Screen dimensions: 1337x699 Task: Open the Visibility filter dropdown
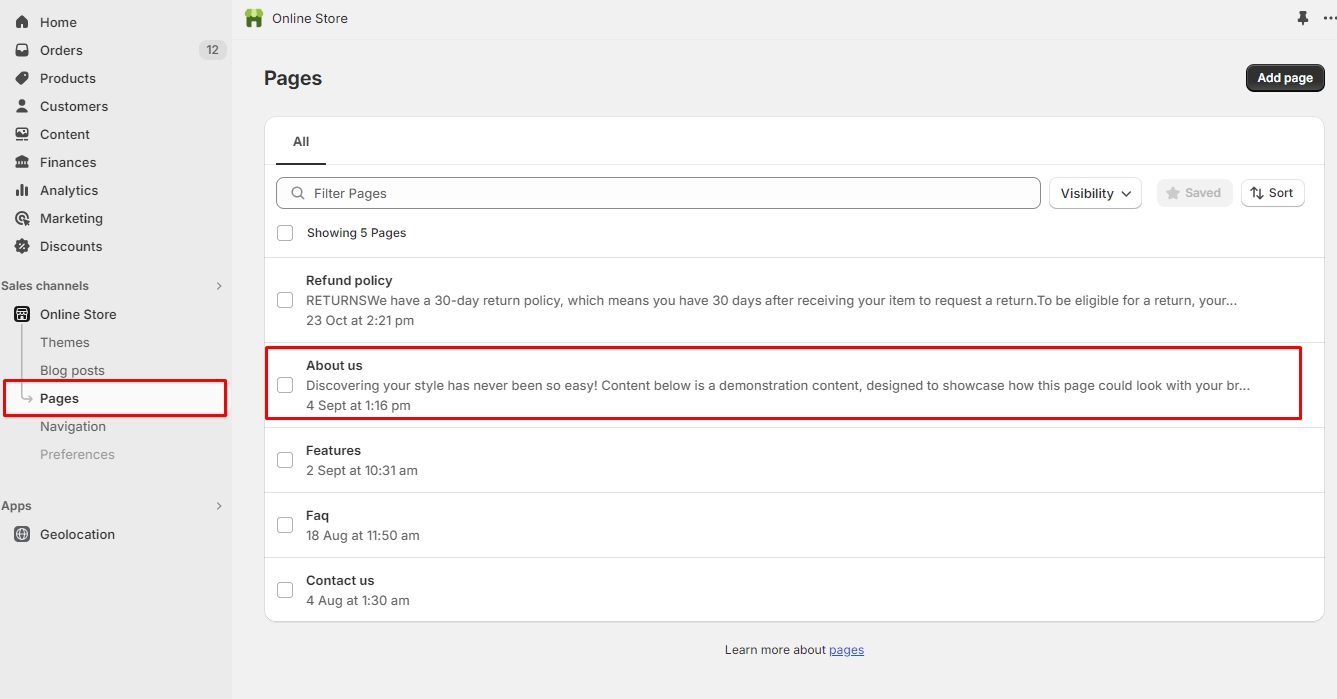point(1095,193)
